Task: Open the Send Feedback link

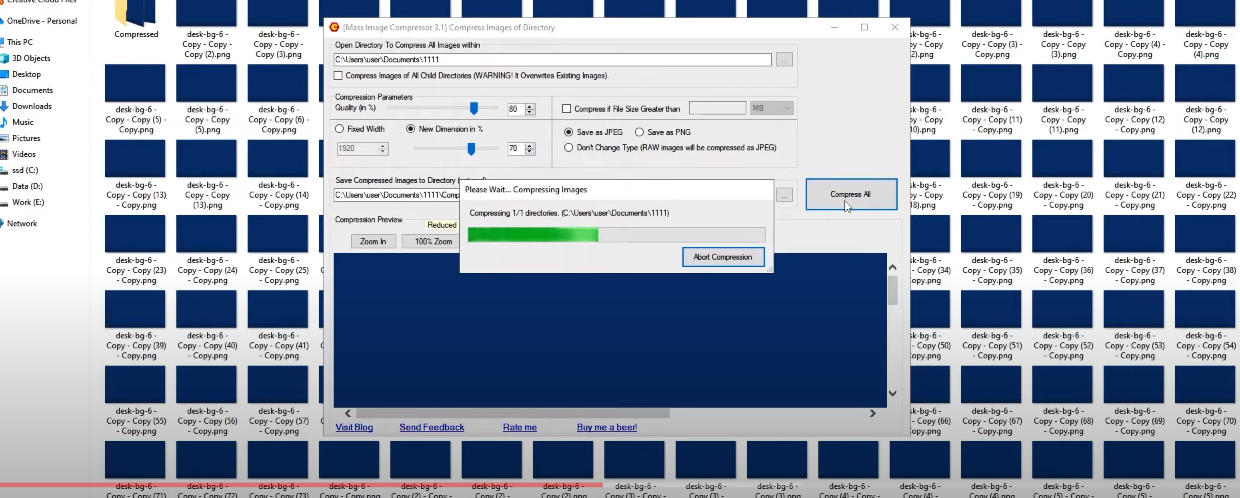Action: 432,427
